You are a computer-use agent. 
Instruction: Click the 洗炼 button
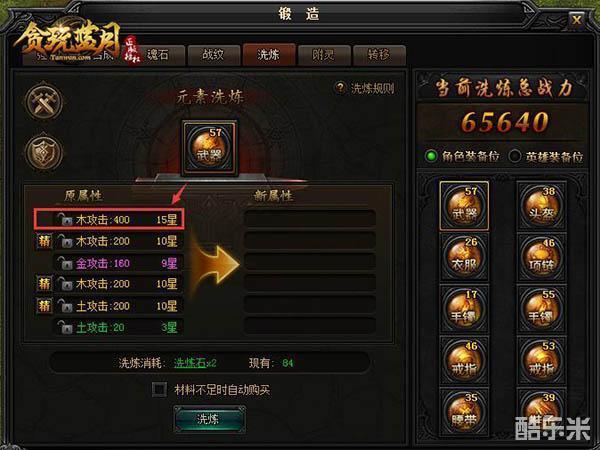pyautogui.click(x=209, y=419)
